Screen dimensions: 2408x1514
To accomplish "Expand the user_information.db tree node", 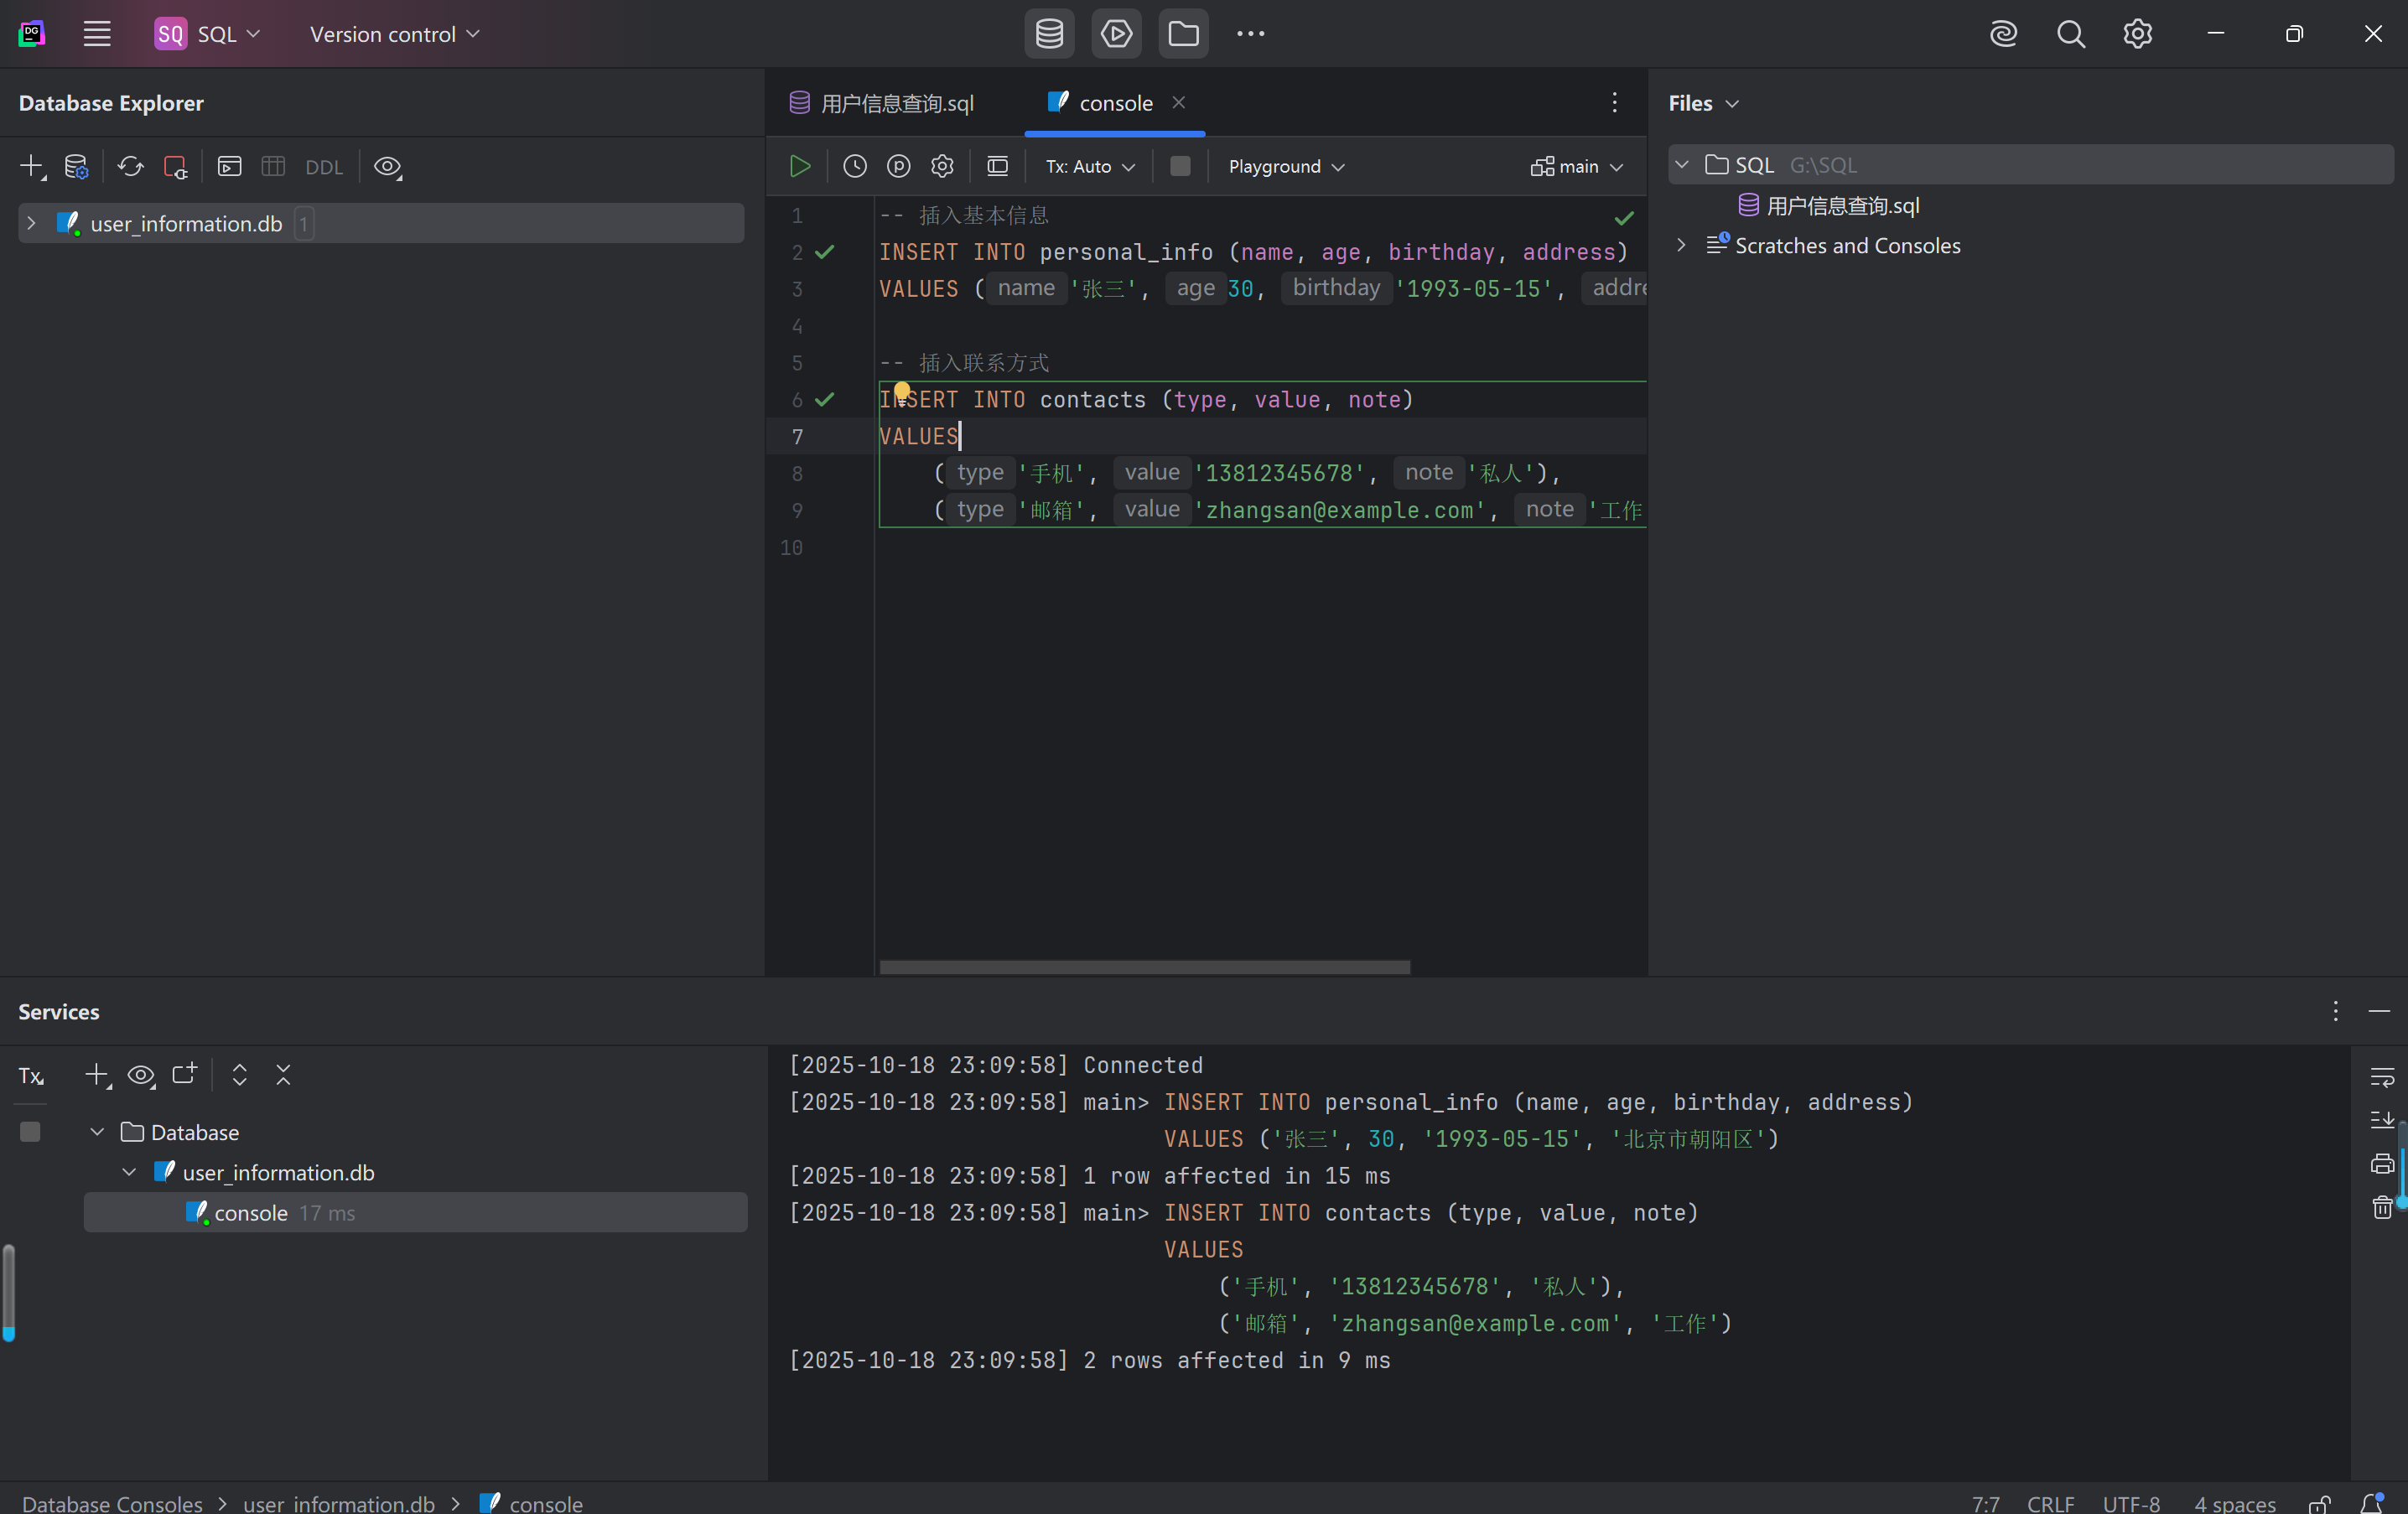I will tap(31, 223).
